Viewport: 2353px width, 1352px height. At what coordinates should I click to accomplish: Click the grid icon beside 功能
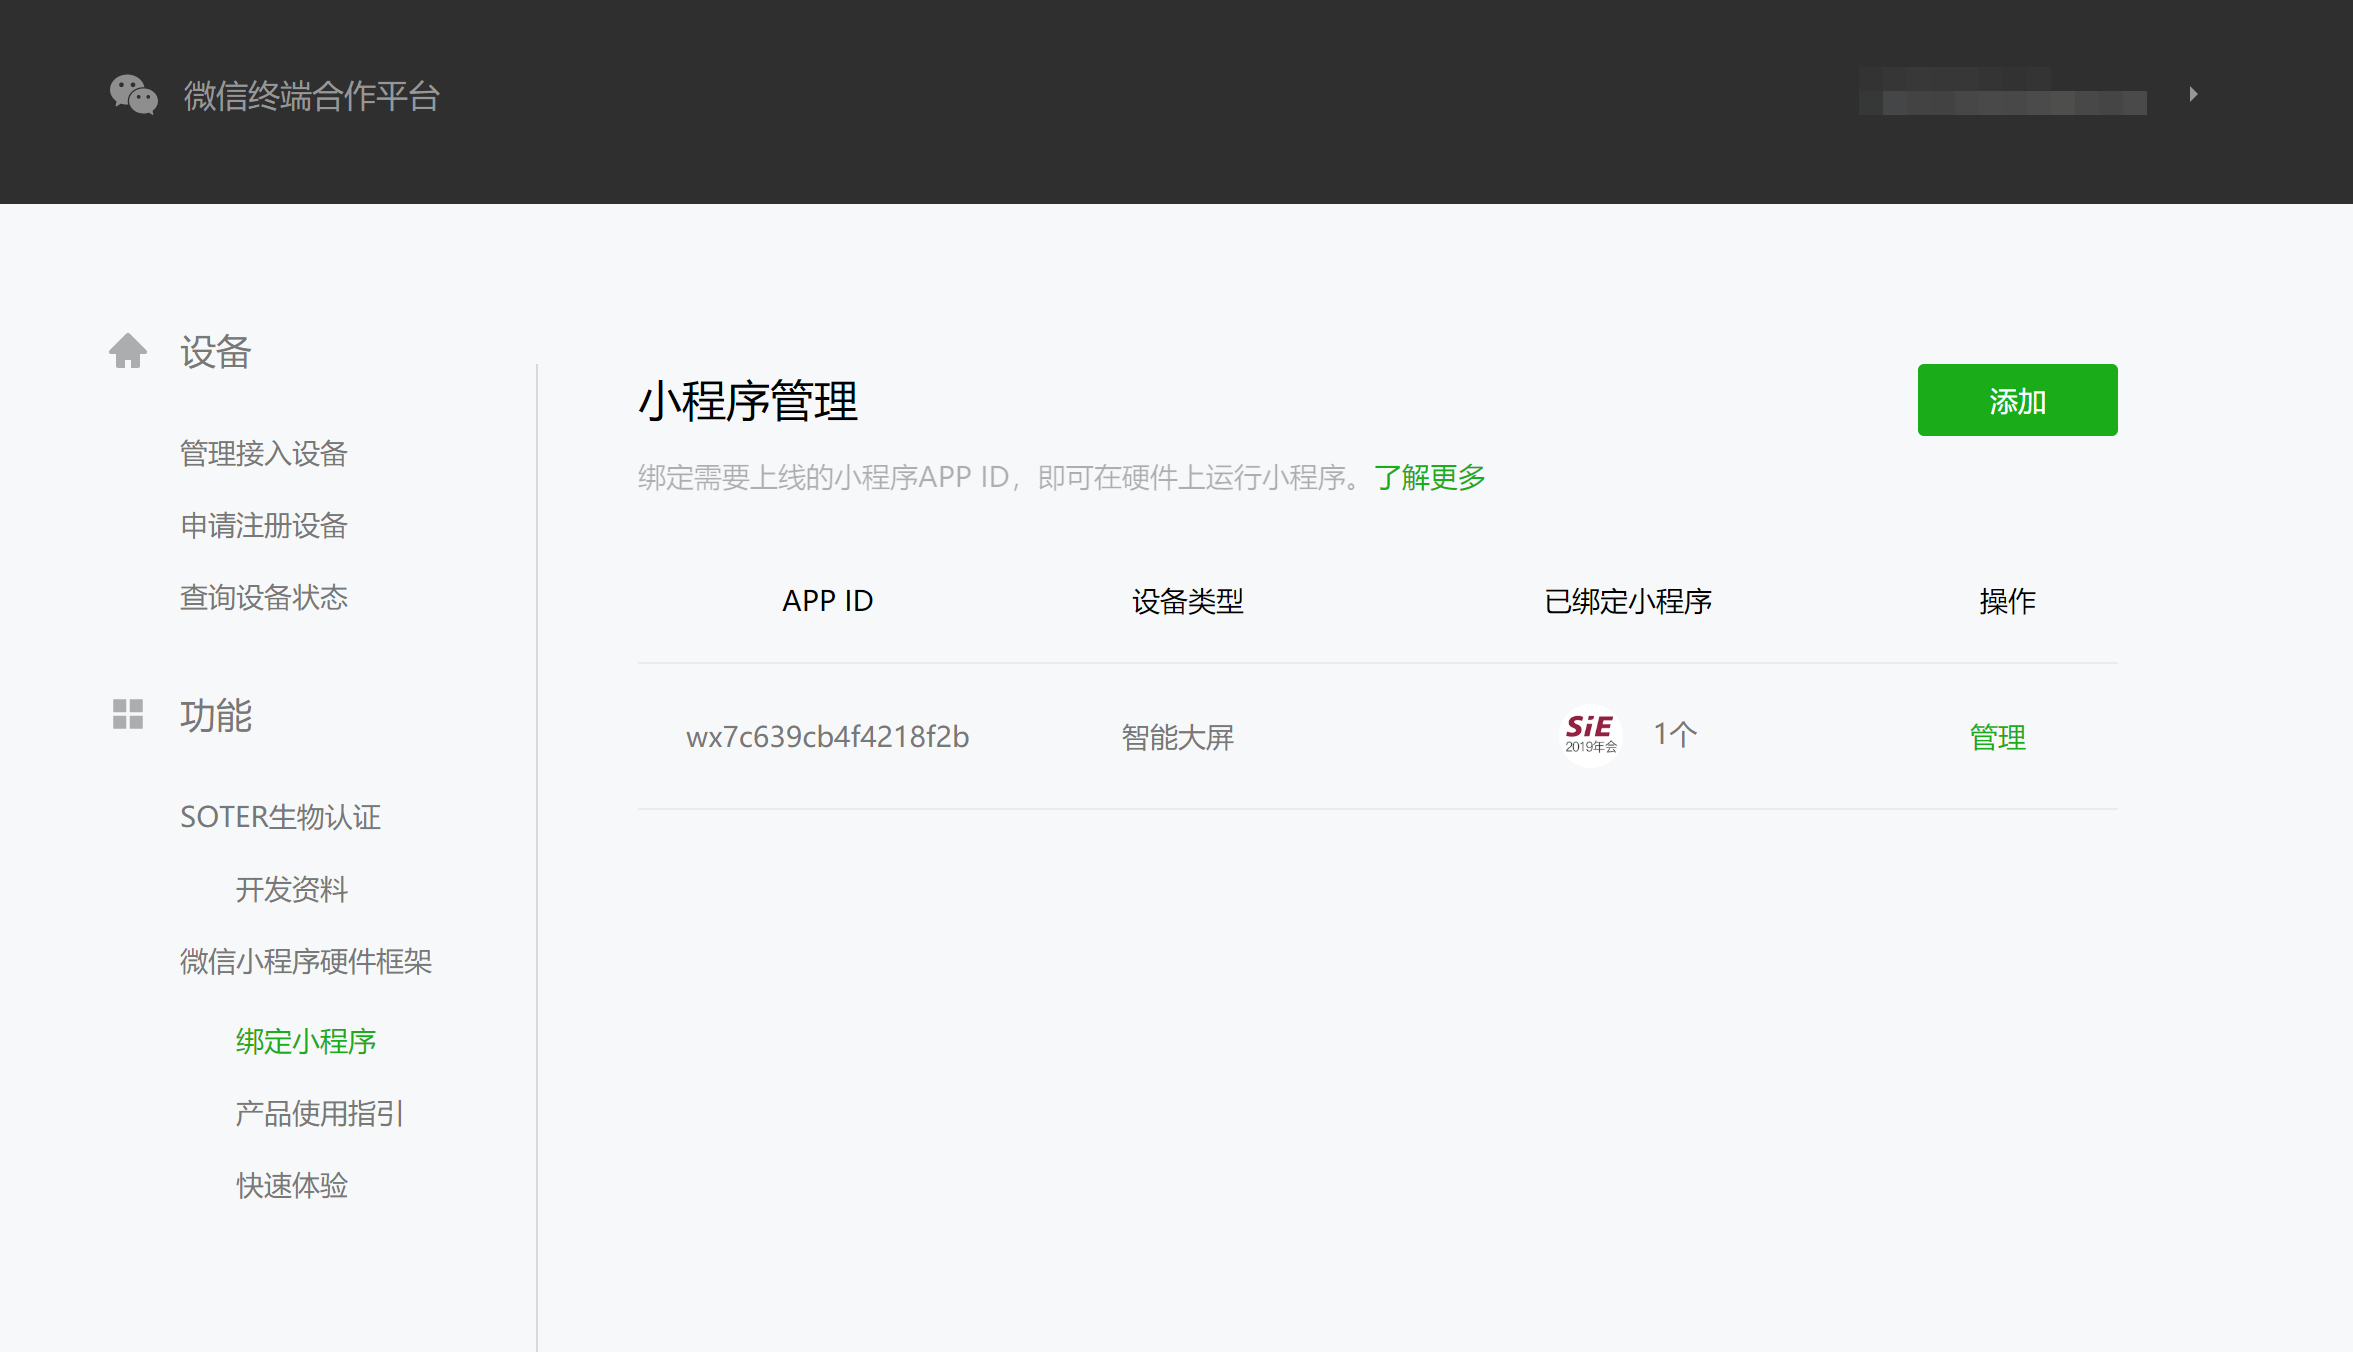(128, 714)
